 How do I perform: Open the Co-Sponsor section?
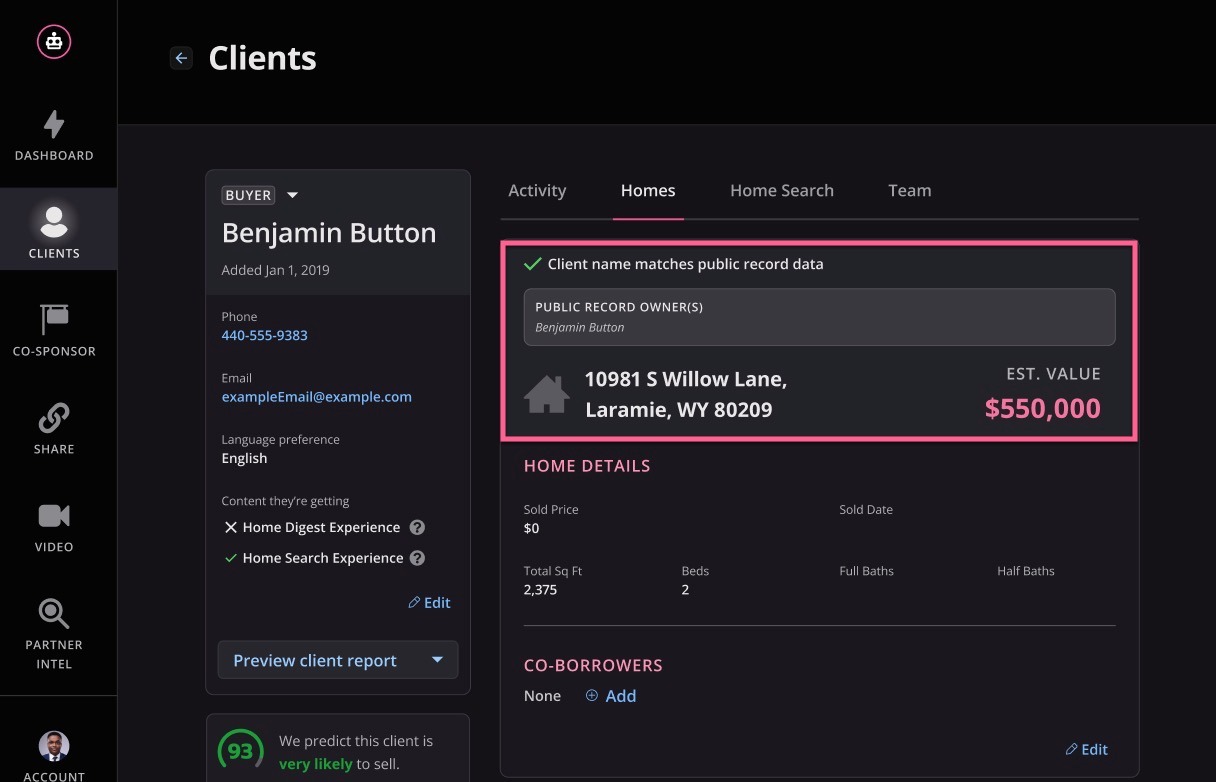[x=54, y=330]
